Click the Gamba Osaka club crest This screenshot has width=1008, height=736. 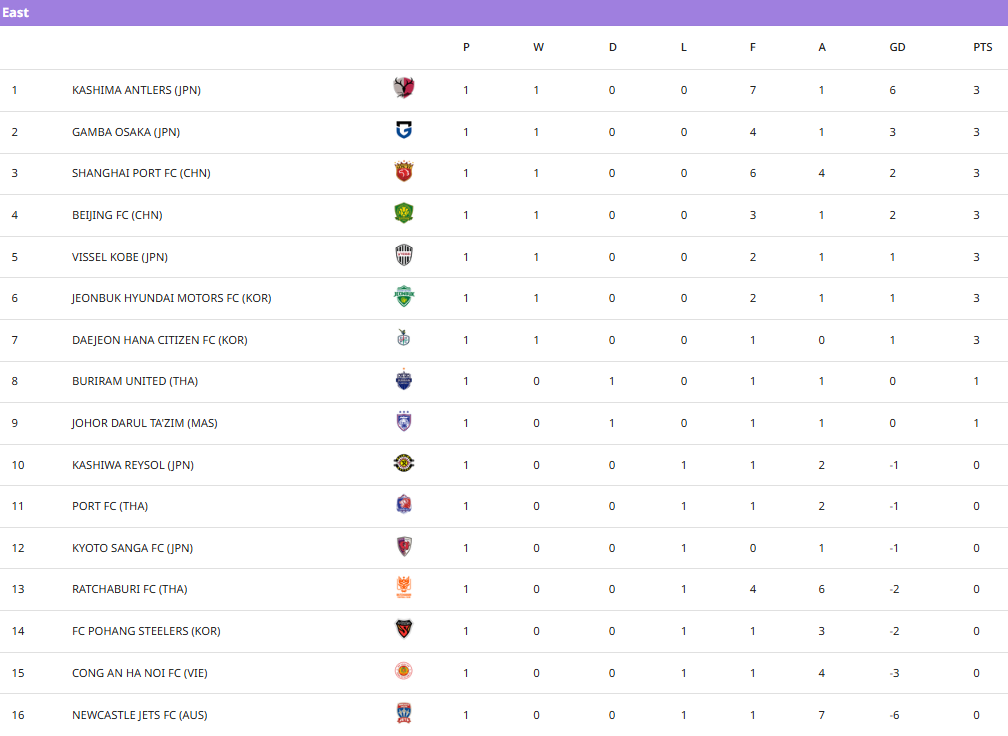point(404,130)
